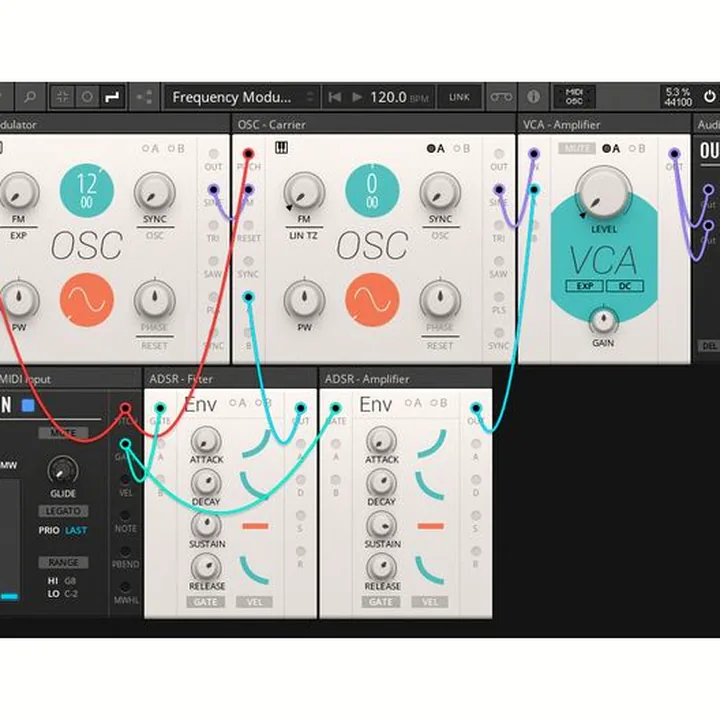
Task: Click the MIDI Input PBEND output port
Action: (x=125, y=551)
